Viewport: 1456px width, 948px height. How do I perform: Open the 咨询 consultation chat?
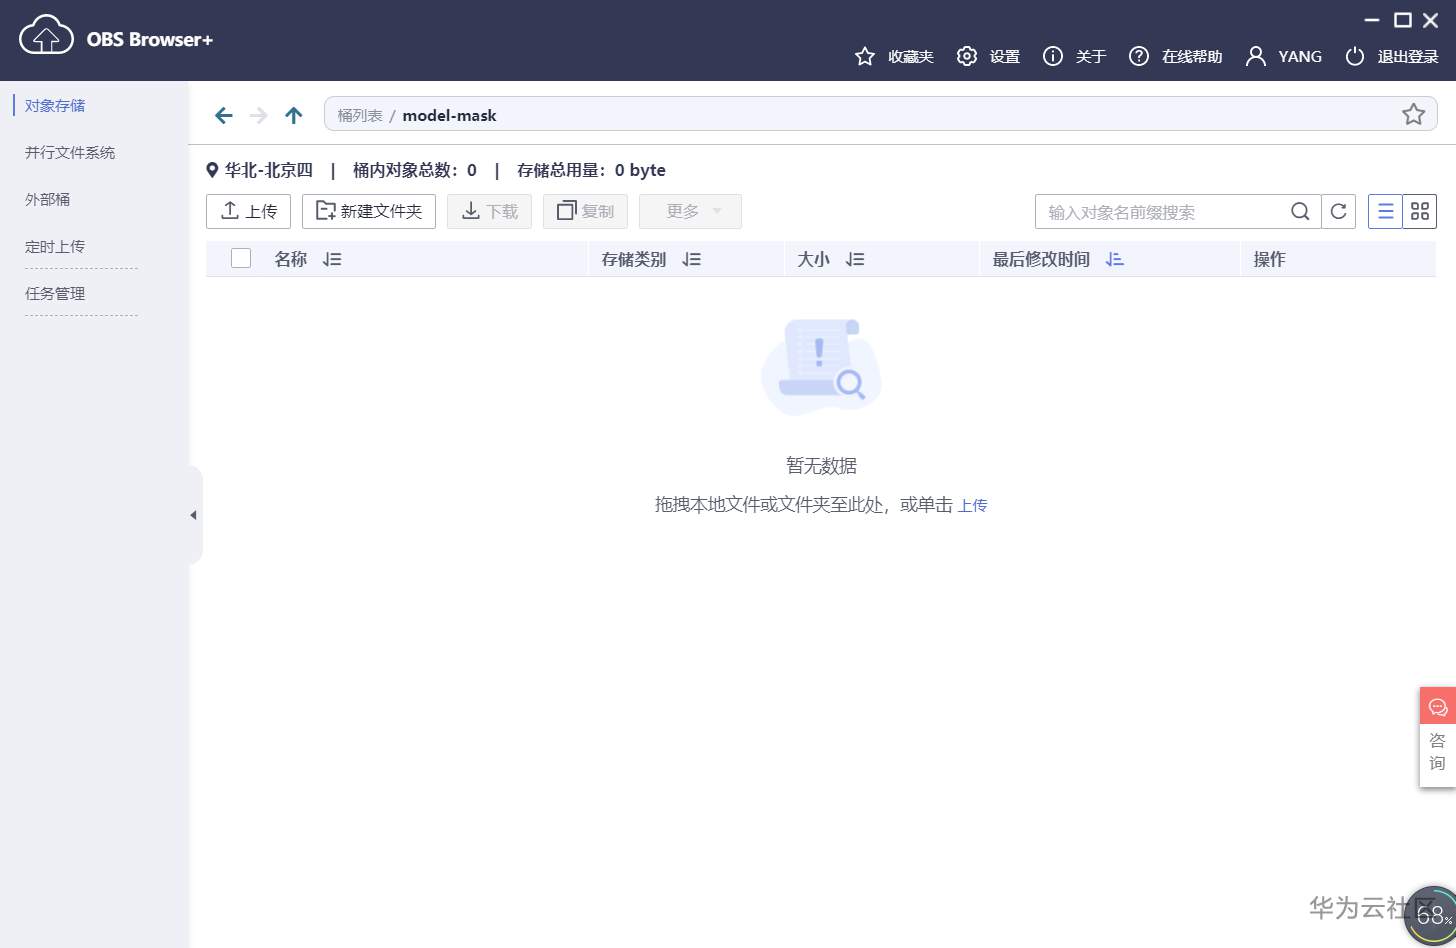(1438, 737)
